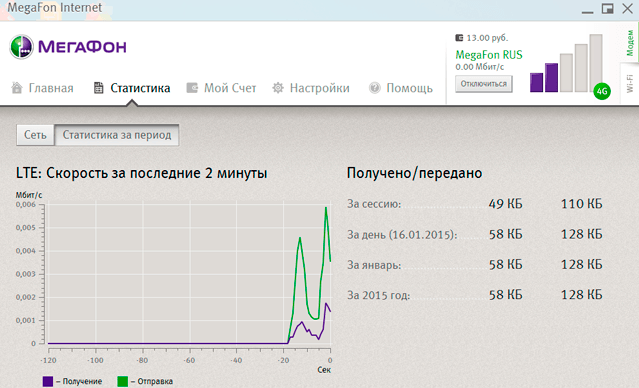Click the MegaFon logo icon
Image resolution: width=639 pixels, height=388 pixels.
coord(21,47)
